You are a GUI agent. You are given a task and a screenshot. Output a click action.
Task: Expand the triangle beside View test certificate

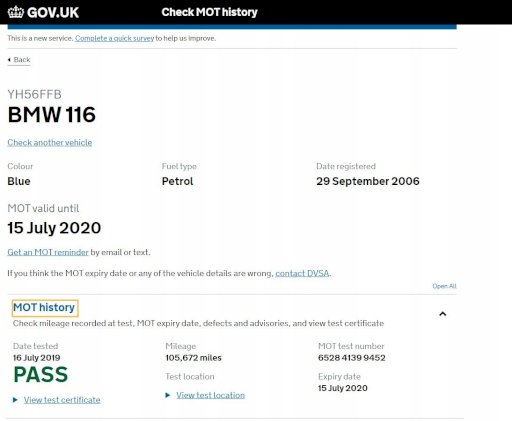[x=15, y=400]
